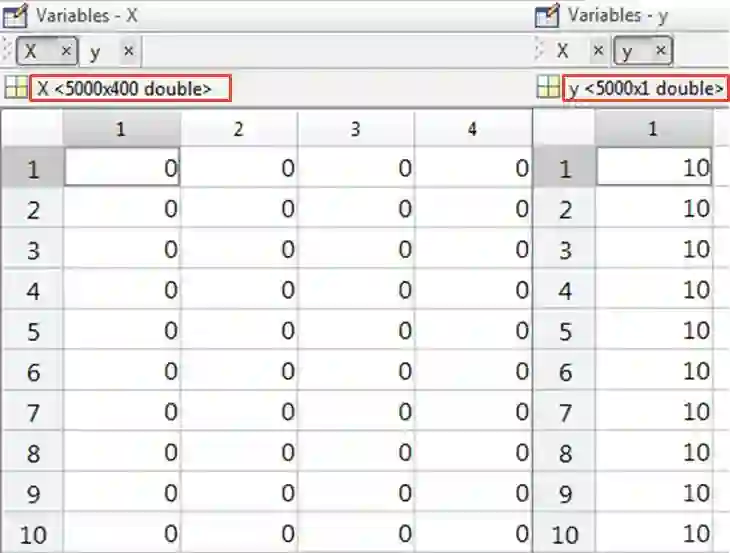The width and height of the screenshot is (730, 553).
Task: Click the 'X <5000x400 double>' label
Action: tap(130, 88)
